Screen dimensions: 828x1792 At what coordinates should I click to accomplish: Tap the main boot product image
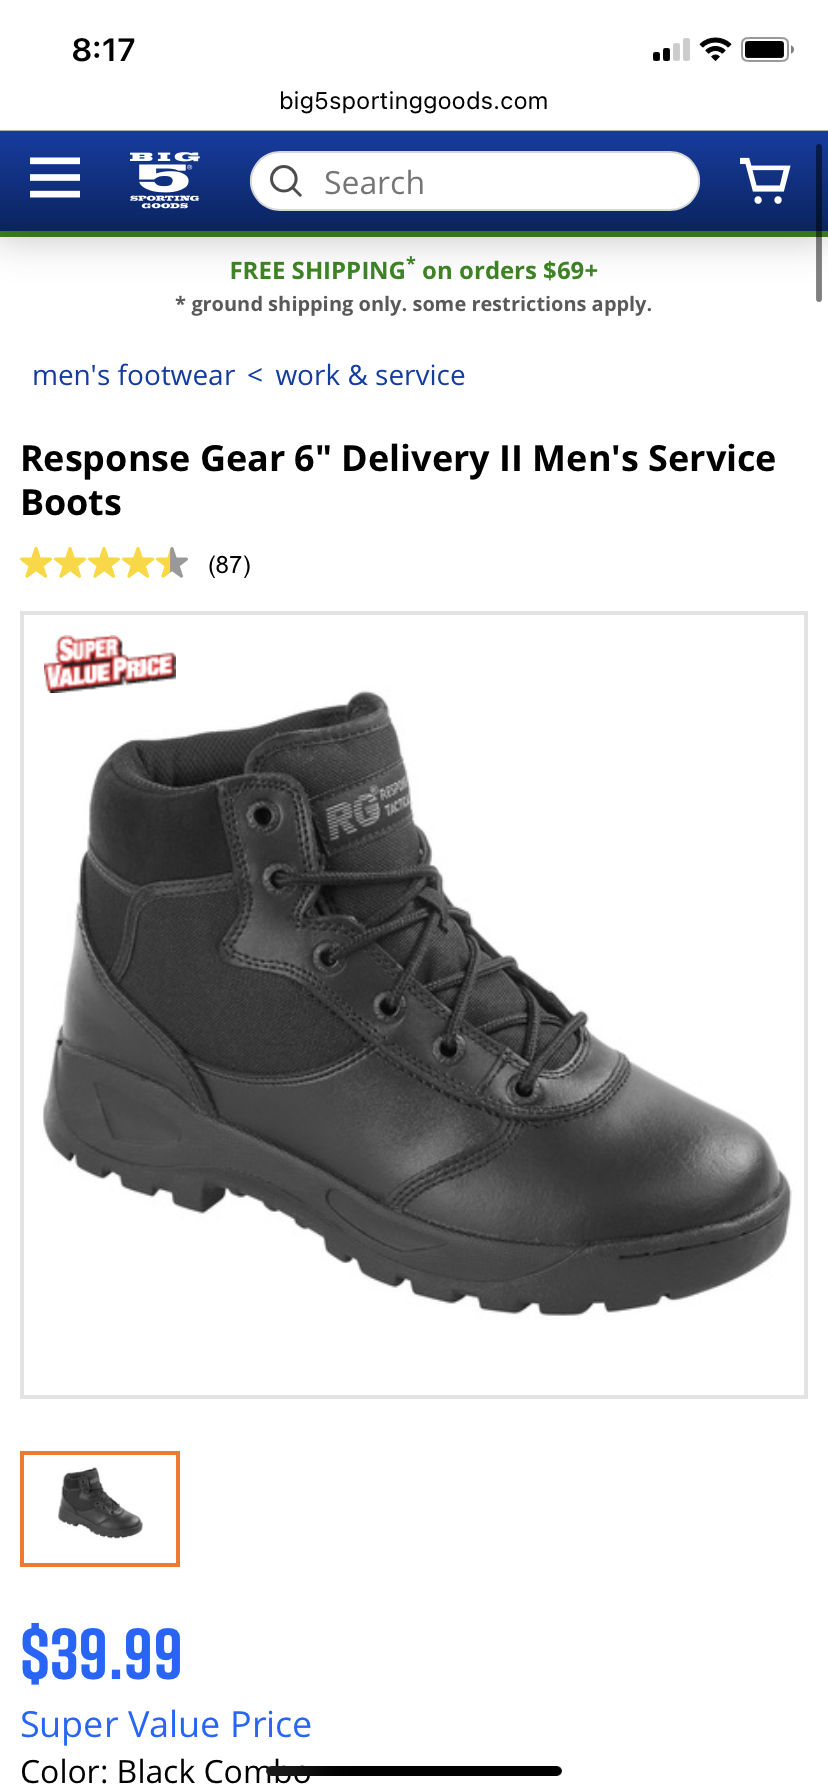[414, 1005]
